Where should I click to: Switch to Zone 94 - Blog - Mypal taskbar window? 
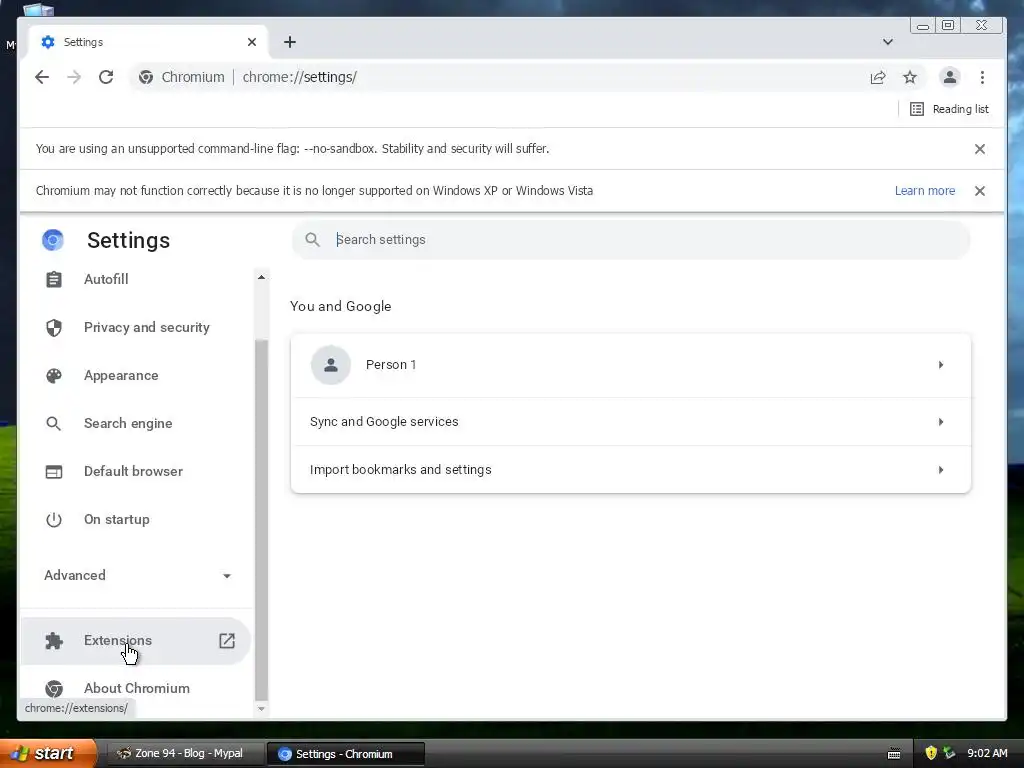(x=184, y=754)
